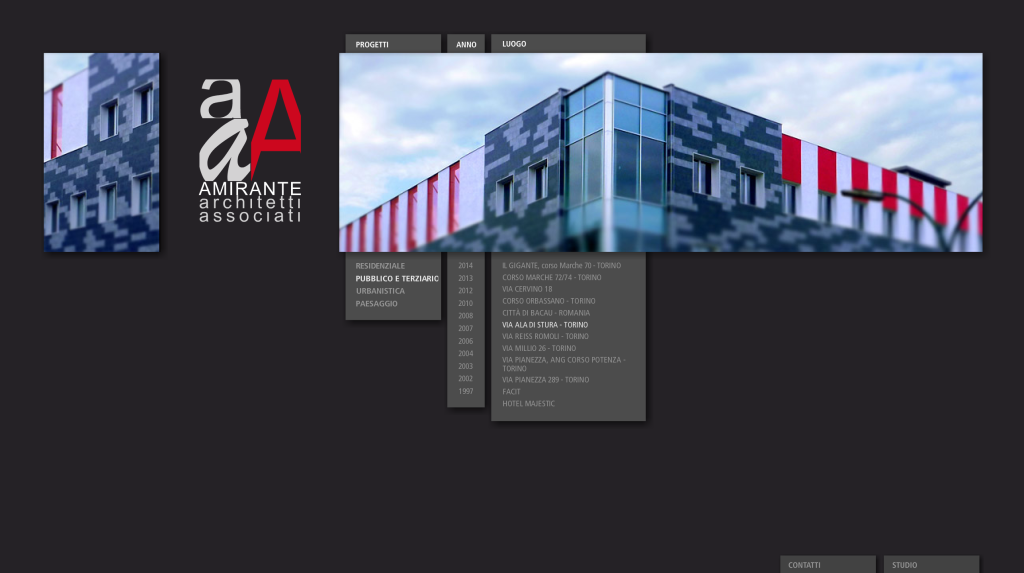1024x573 pixels.
Task: Open the Città di Bacau - Romania project
Action: coord(546,313)
